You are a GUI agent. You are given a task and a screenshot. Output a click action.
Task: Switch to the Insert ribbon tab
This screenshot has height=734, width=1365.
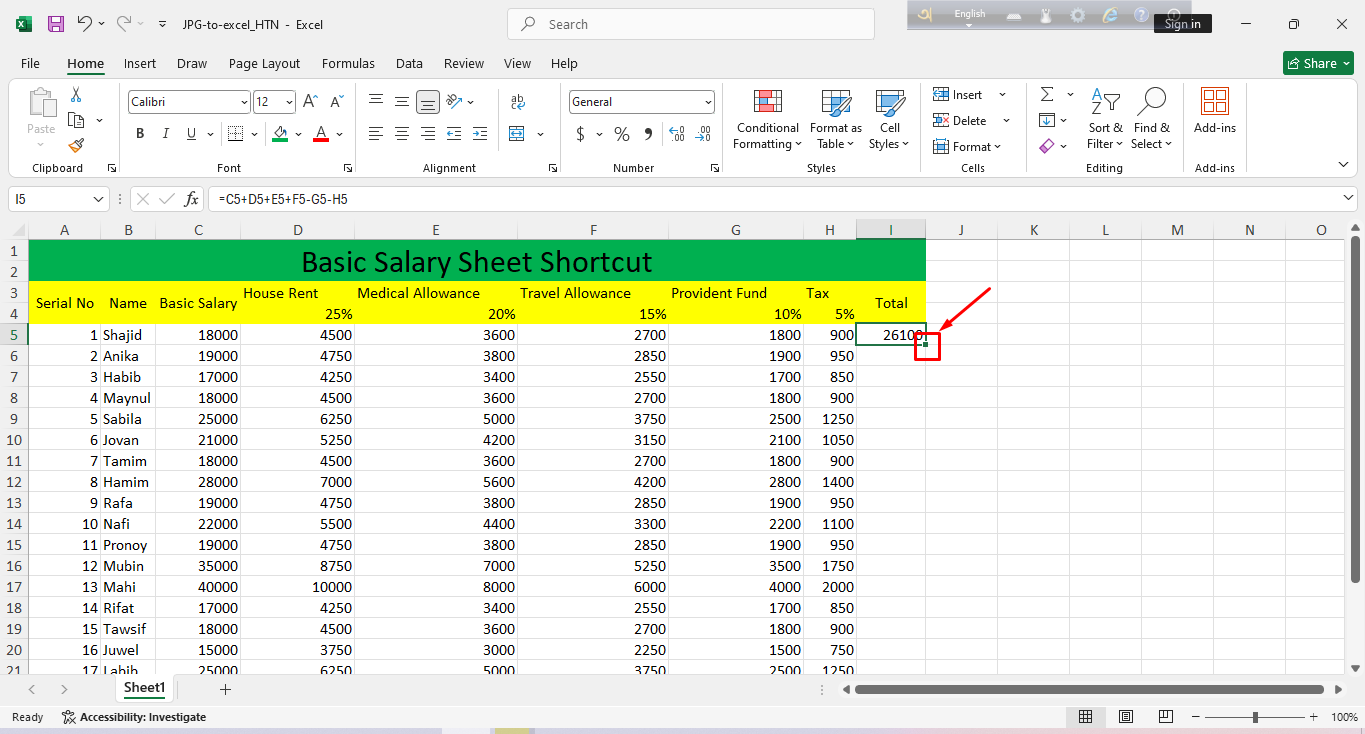(140, 63)
